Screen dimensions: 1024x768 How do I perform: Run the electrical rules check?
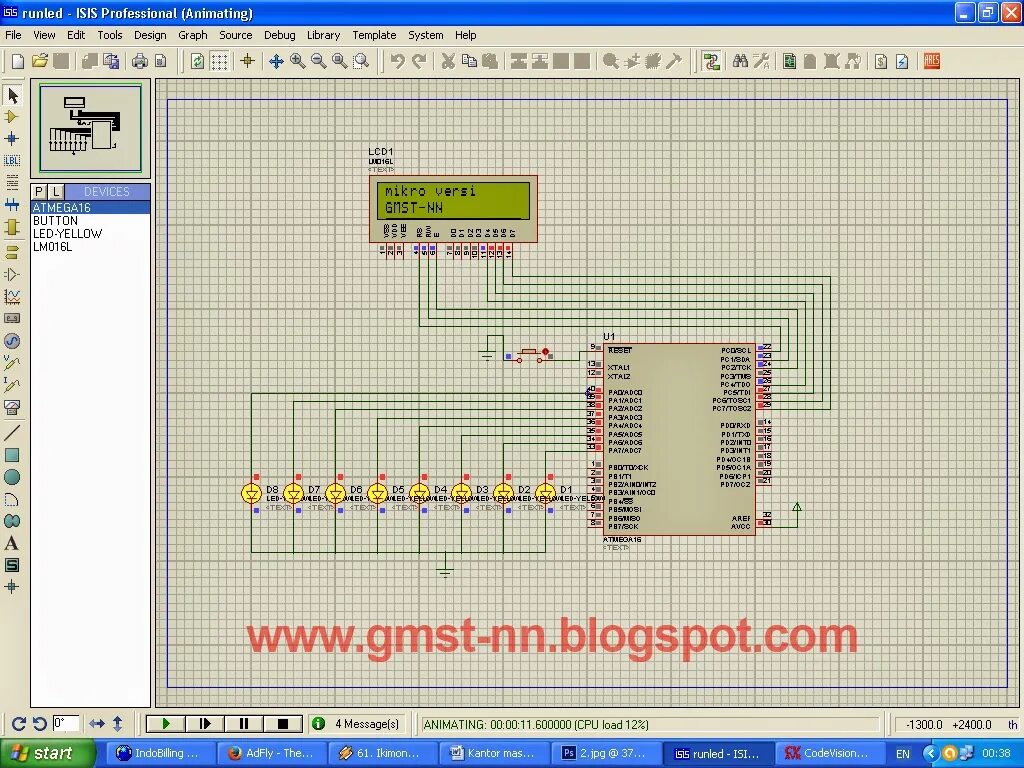coord(903,61)
